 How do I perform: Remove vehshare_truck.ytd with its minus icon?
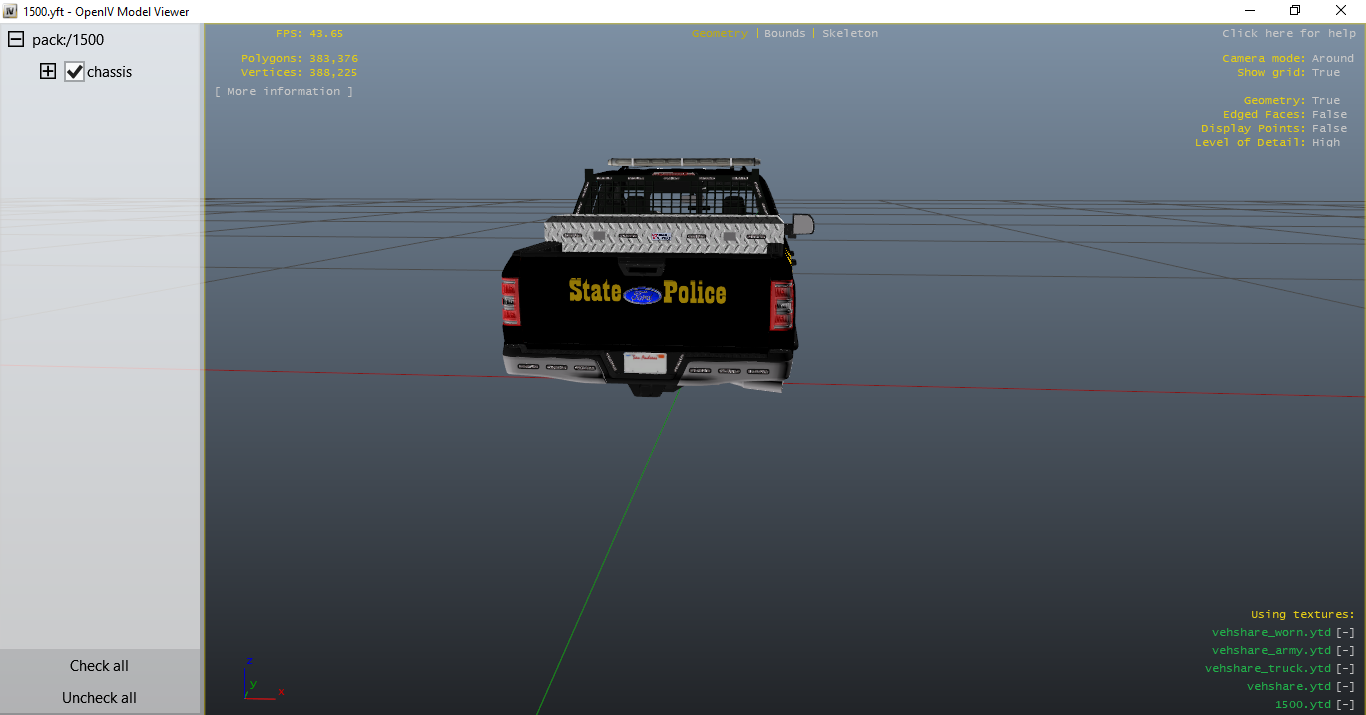pos(1346,669)
